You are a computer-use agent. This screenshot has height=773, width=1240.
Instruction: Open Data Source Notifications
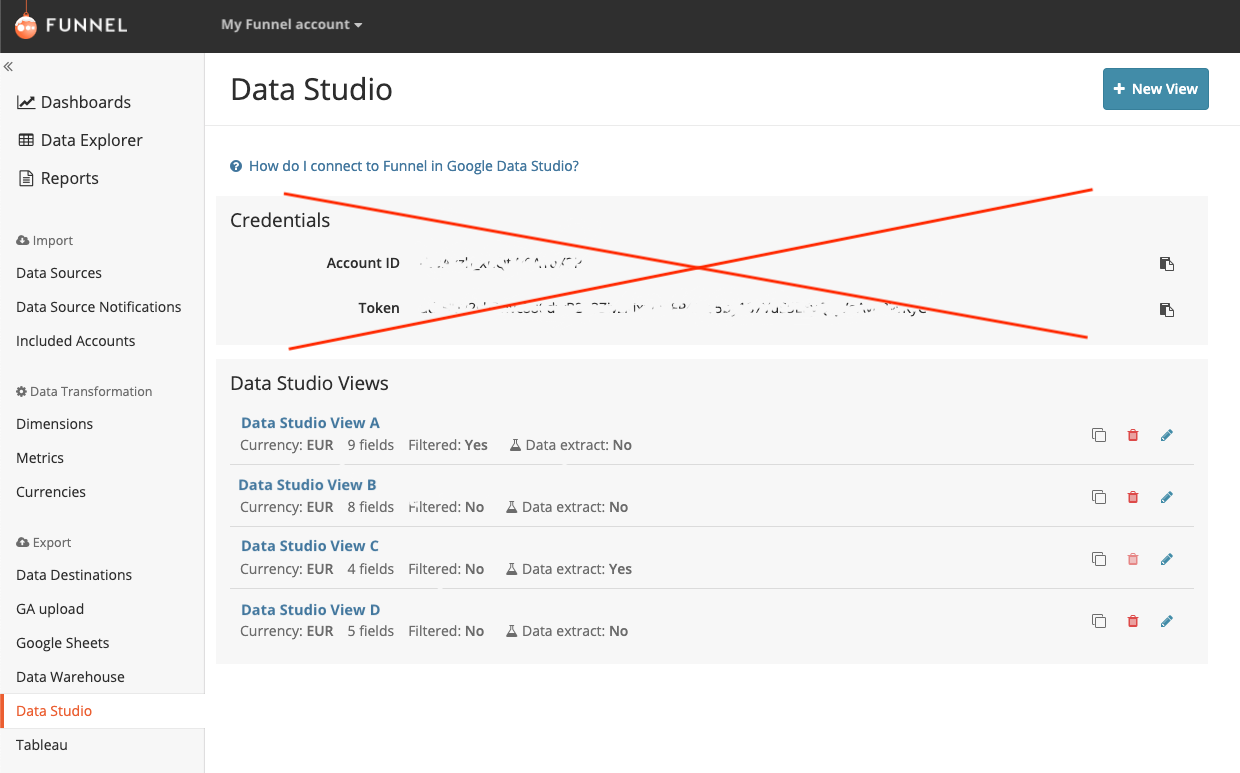[x=99, y=307]
